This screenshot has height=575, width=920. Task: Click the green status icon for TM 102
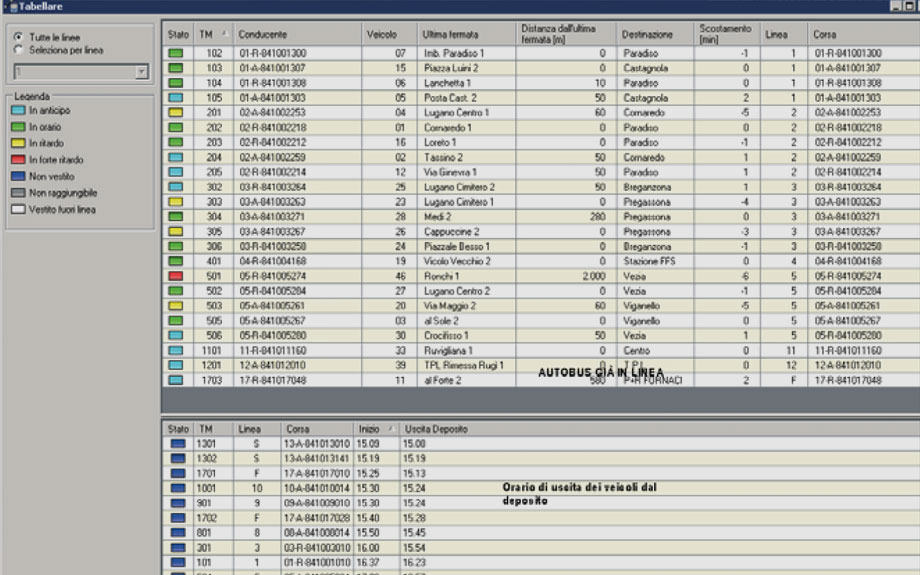tap(175, 52)
